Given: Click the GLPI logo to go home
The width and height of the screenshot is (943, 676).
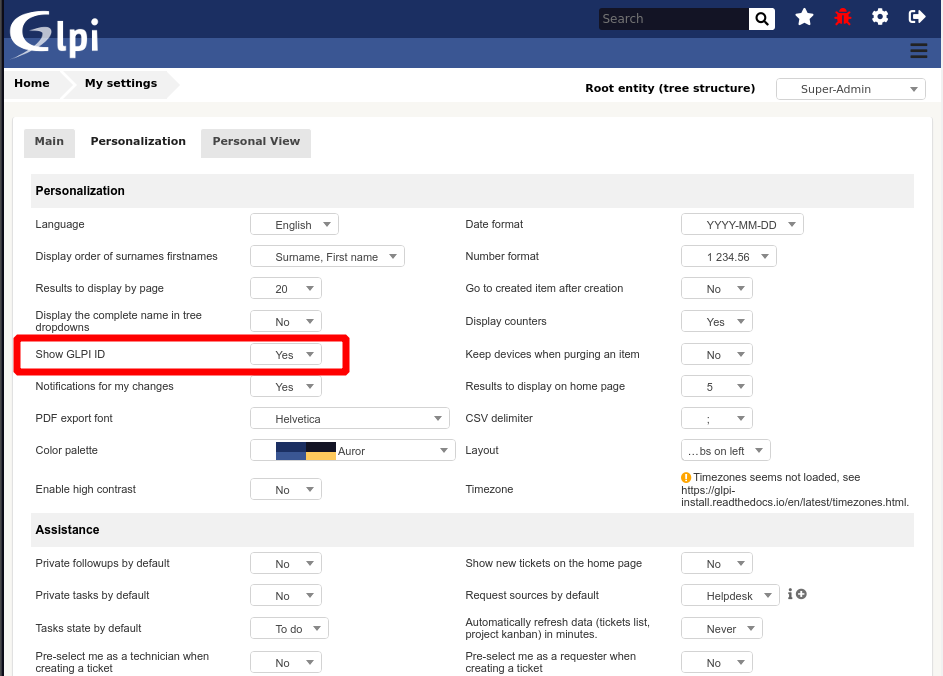Looking at the screenshot, I should click(x=52, y=30).
